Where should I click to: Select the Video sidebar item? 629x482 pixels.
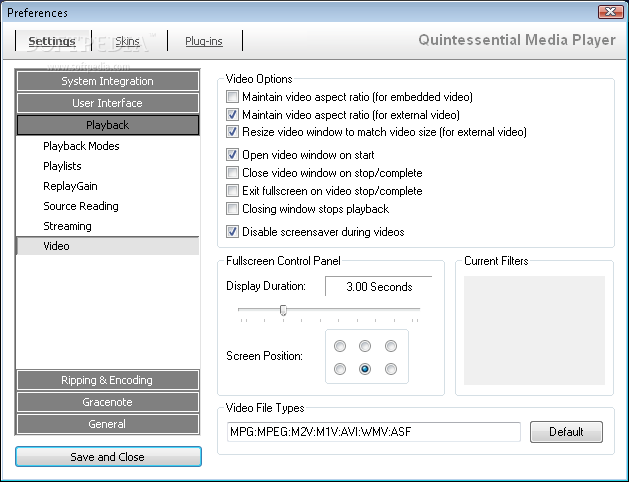[108, 246]
